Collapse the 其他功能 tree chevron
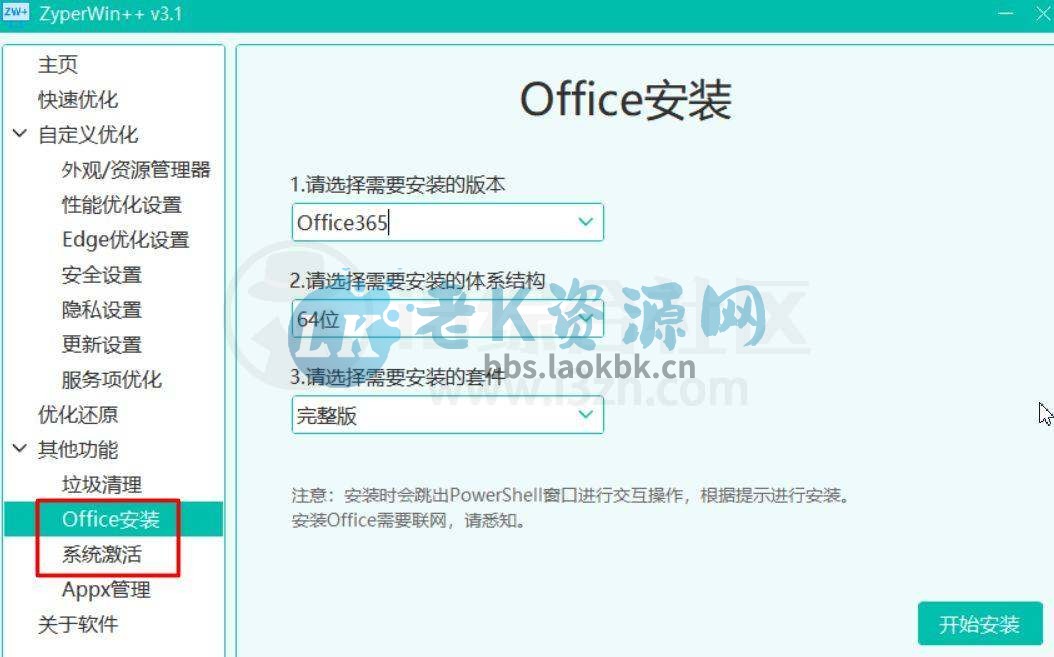 [20, 449]
